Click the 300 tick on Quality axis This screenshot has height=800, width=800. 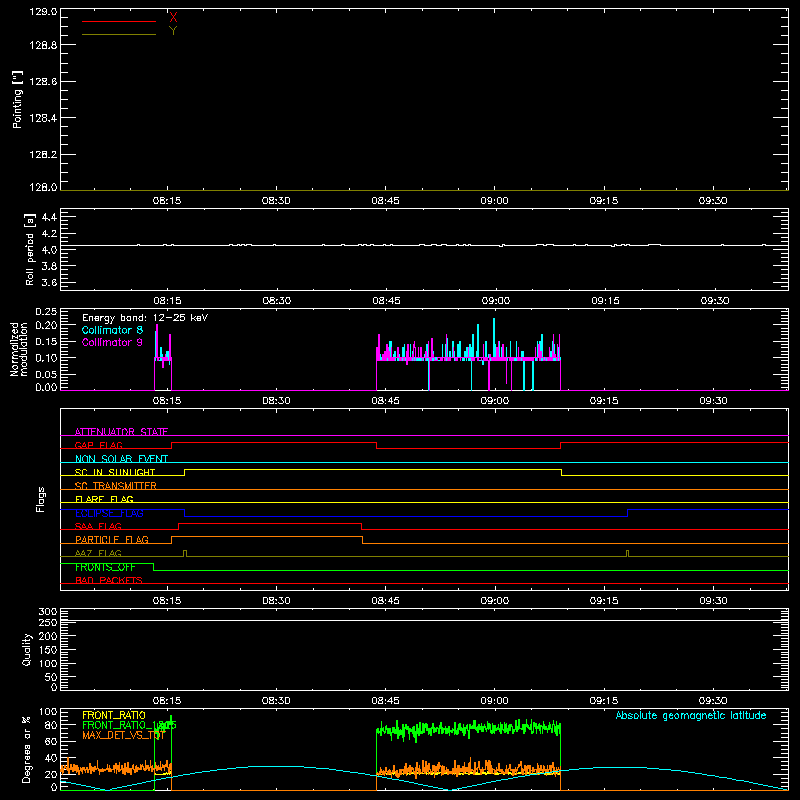point(48,612)
